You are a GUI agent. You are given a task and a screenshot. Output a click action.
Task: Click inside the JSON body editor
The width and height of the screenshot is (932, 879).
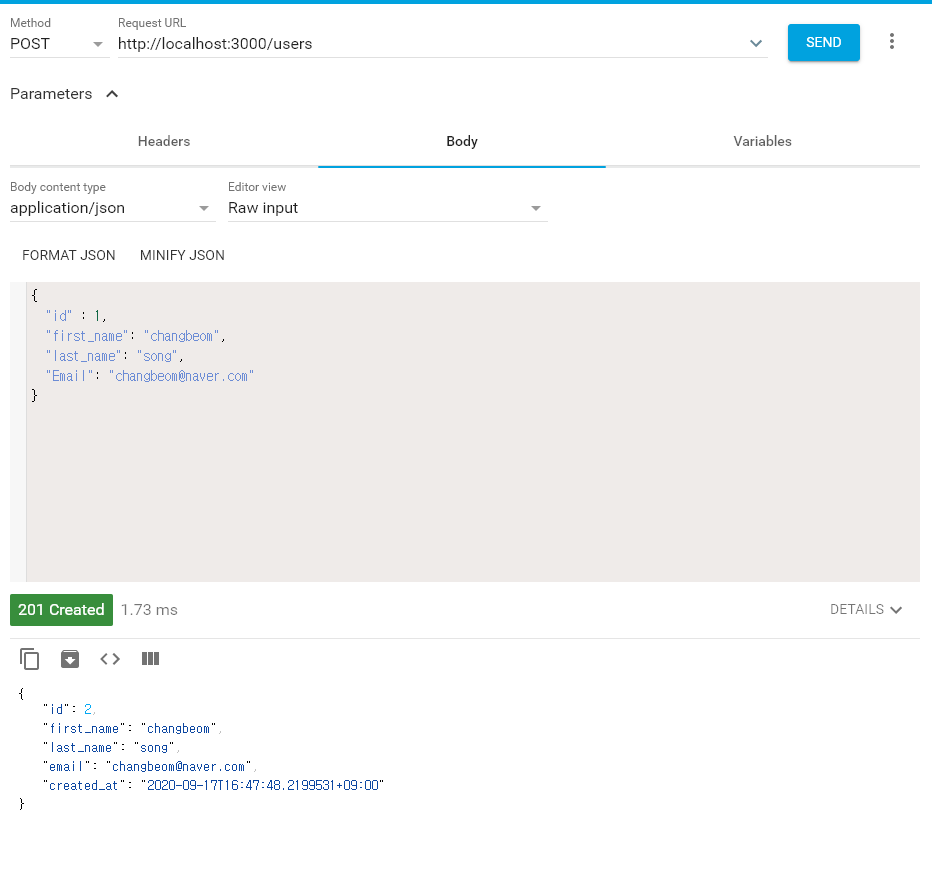click(473, 431)
